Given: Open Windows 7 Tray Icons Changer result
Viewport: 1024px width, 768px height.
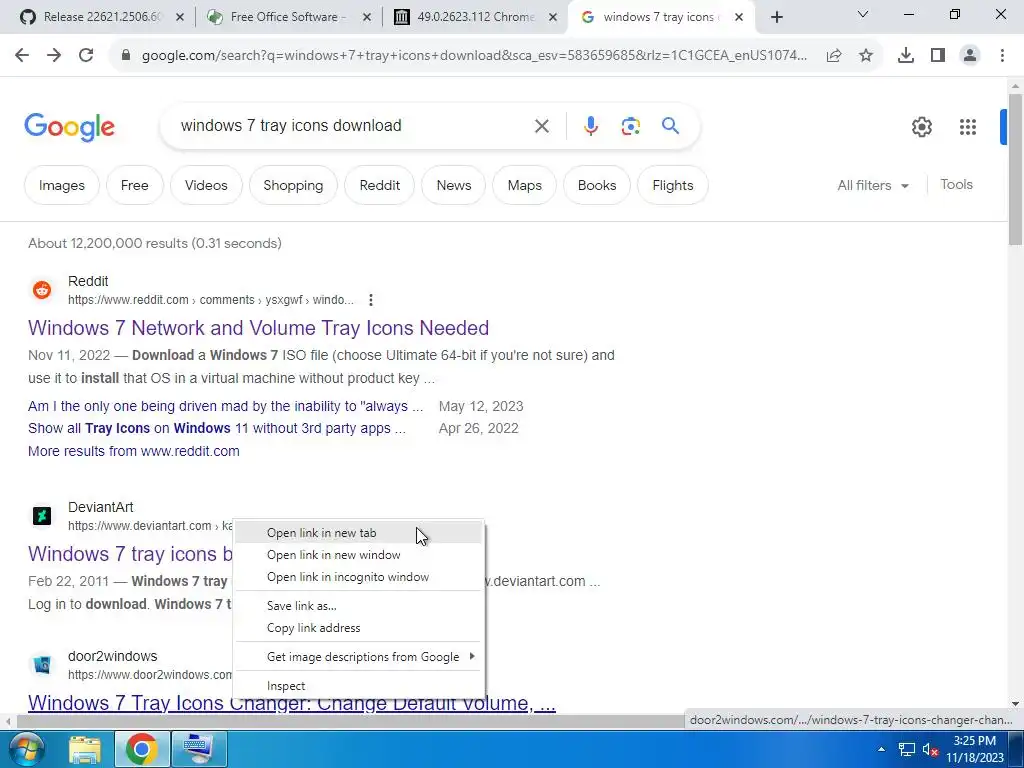Looking at the screenshot, I should point(292,703).
